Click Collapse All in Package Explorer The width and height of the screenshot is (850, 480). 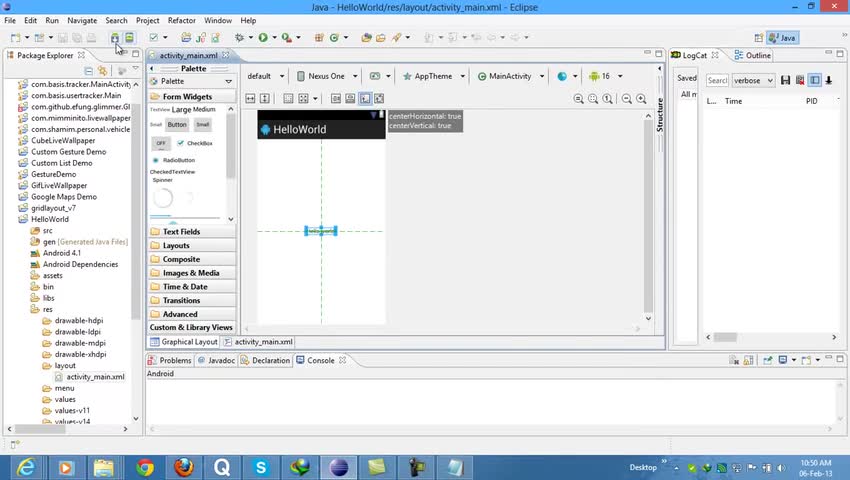pos(88,71)
